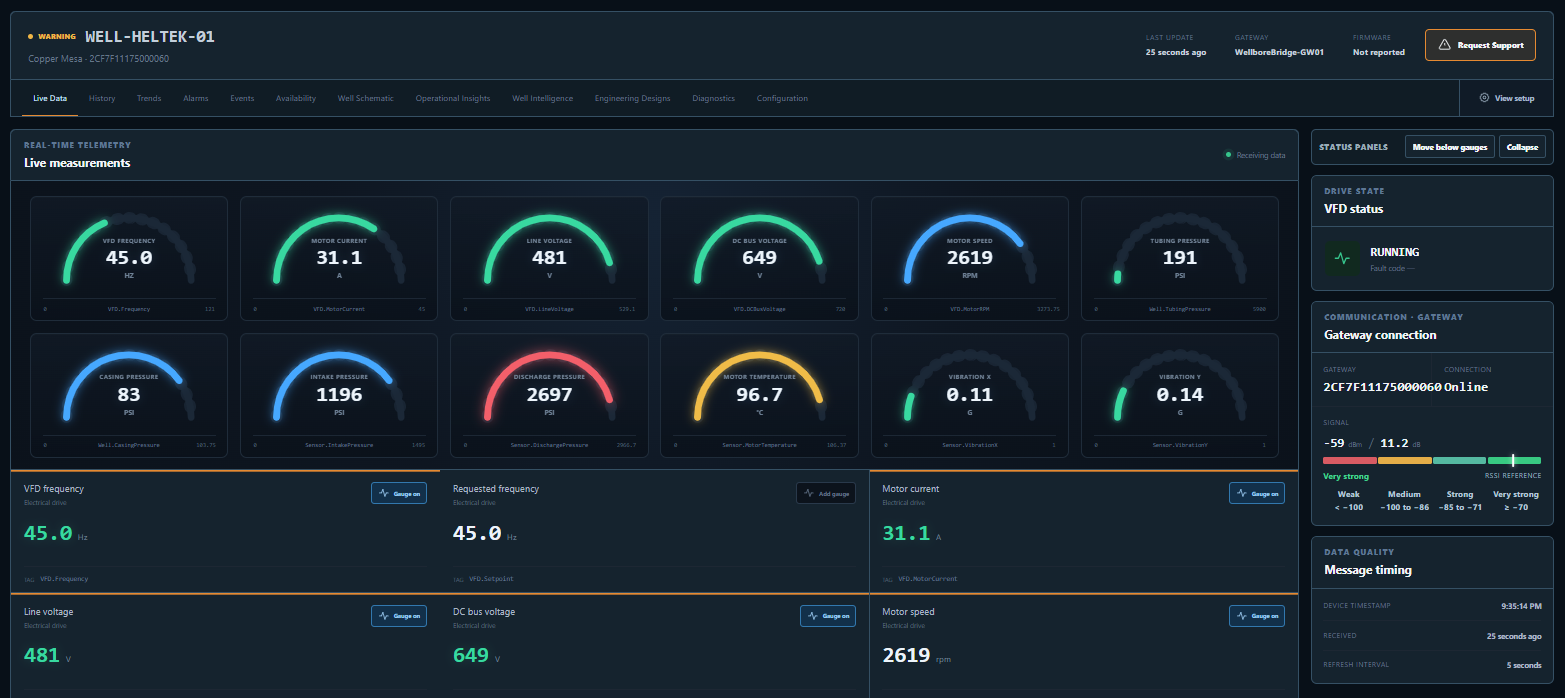The height and width of the screenshot is (698, 1565).
Task: Toggle the DC bus voltage Gauge on button
Action: click(x=828, y=616)
